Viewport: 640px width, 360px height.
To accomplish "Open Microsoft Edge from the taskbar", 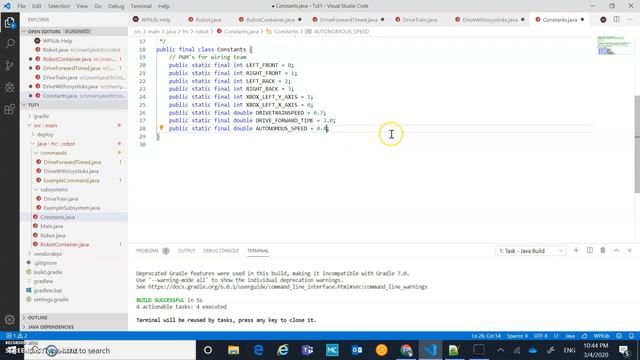I will tap(258, 350).
